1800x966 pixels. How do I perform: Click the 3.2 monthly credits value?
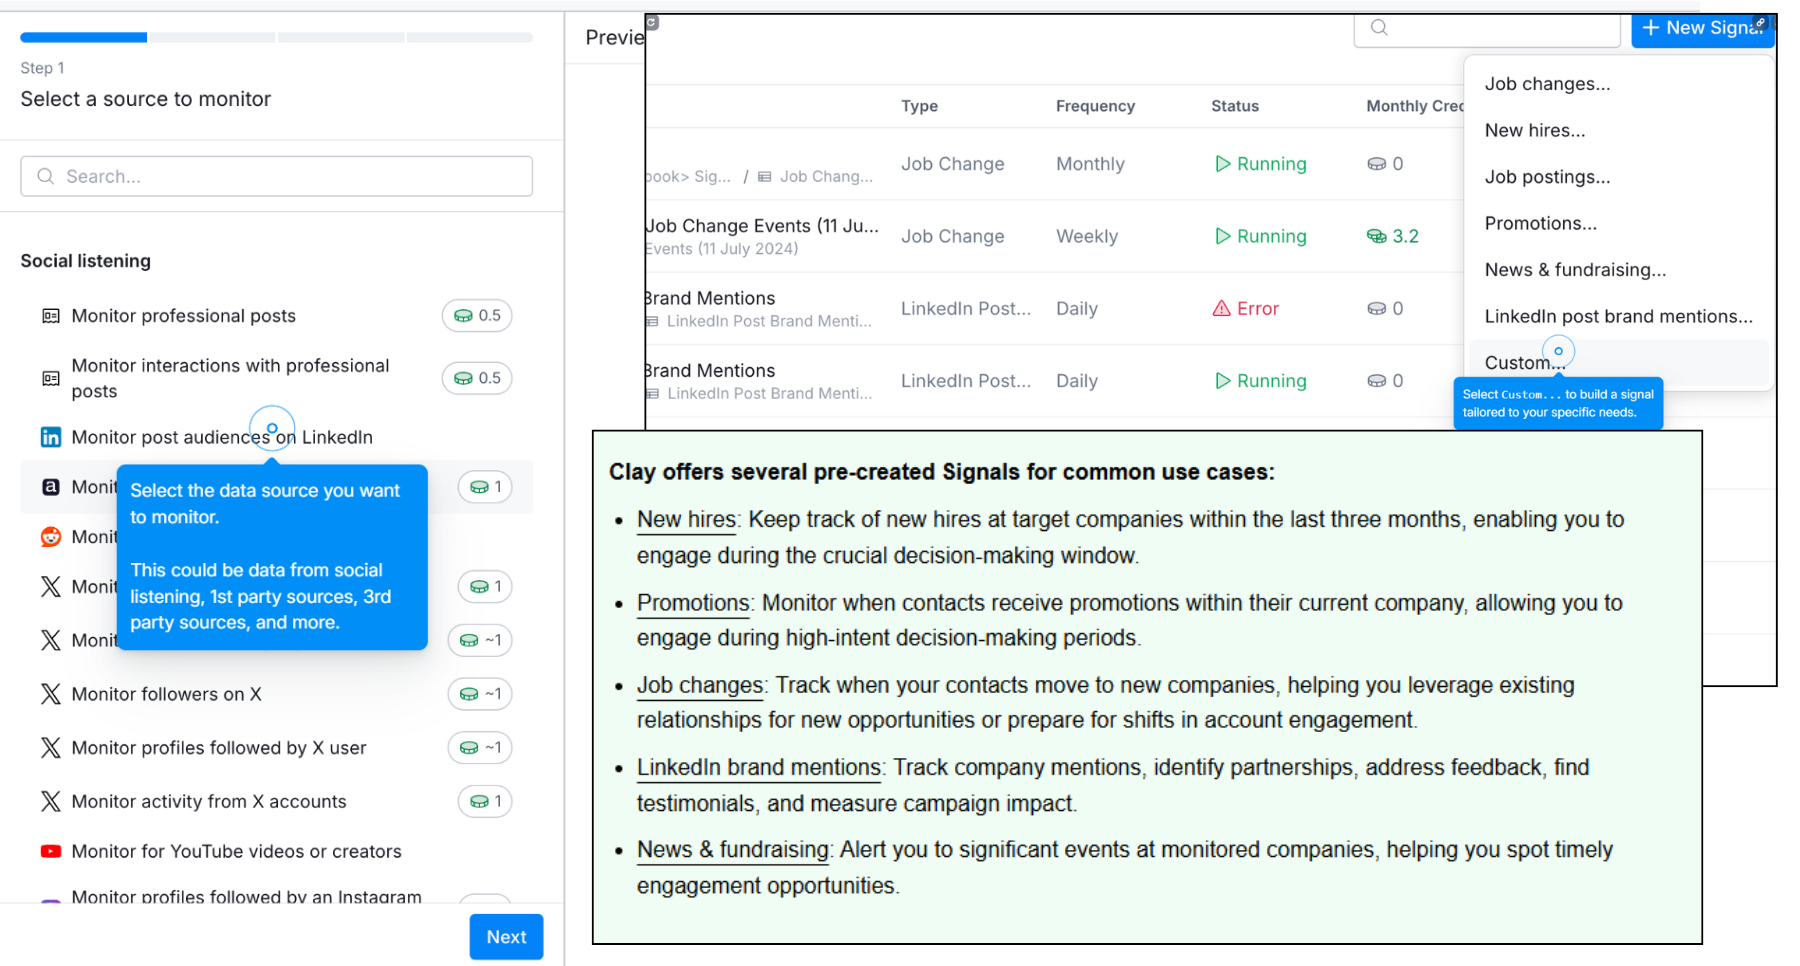pos(1392,236)
